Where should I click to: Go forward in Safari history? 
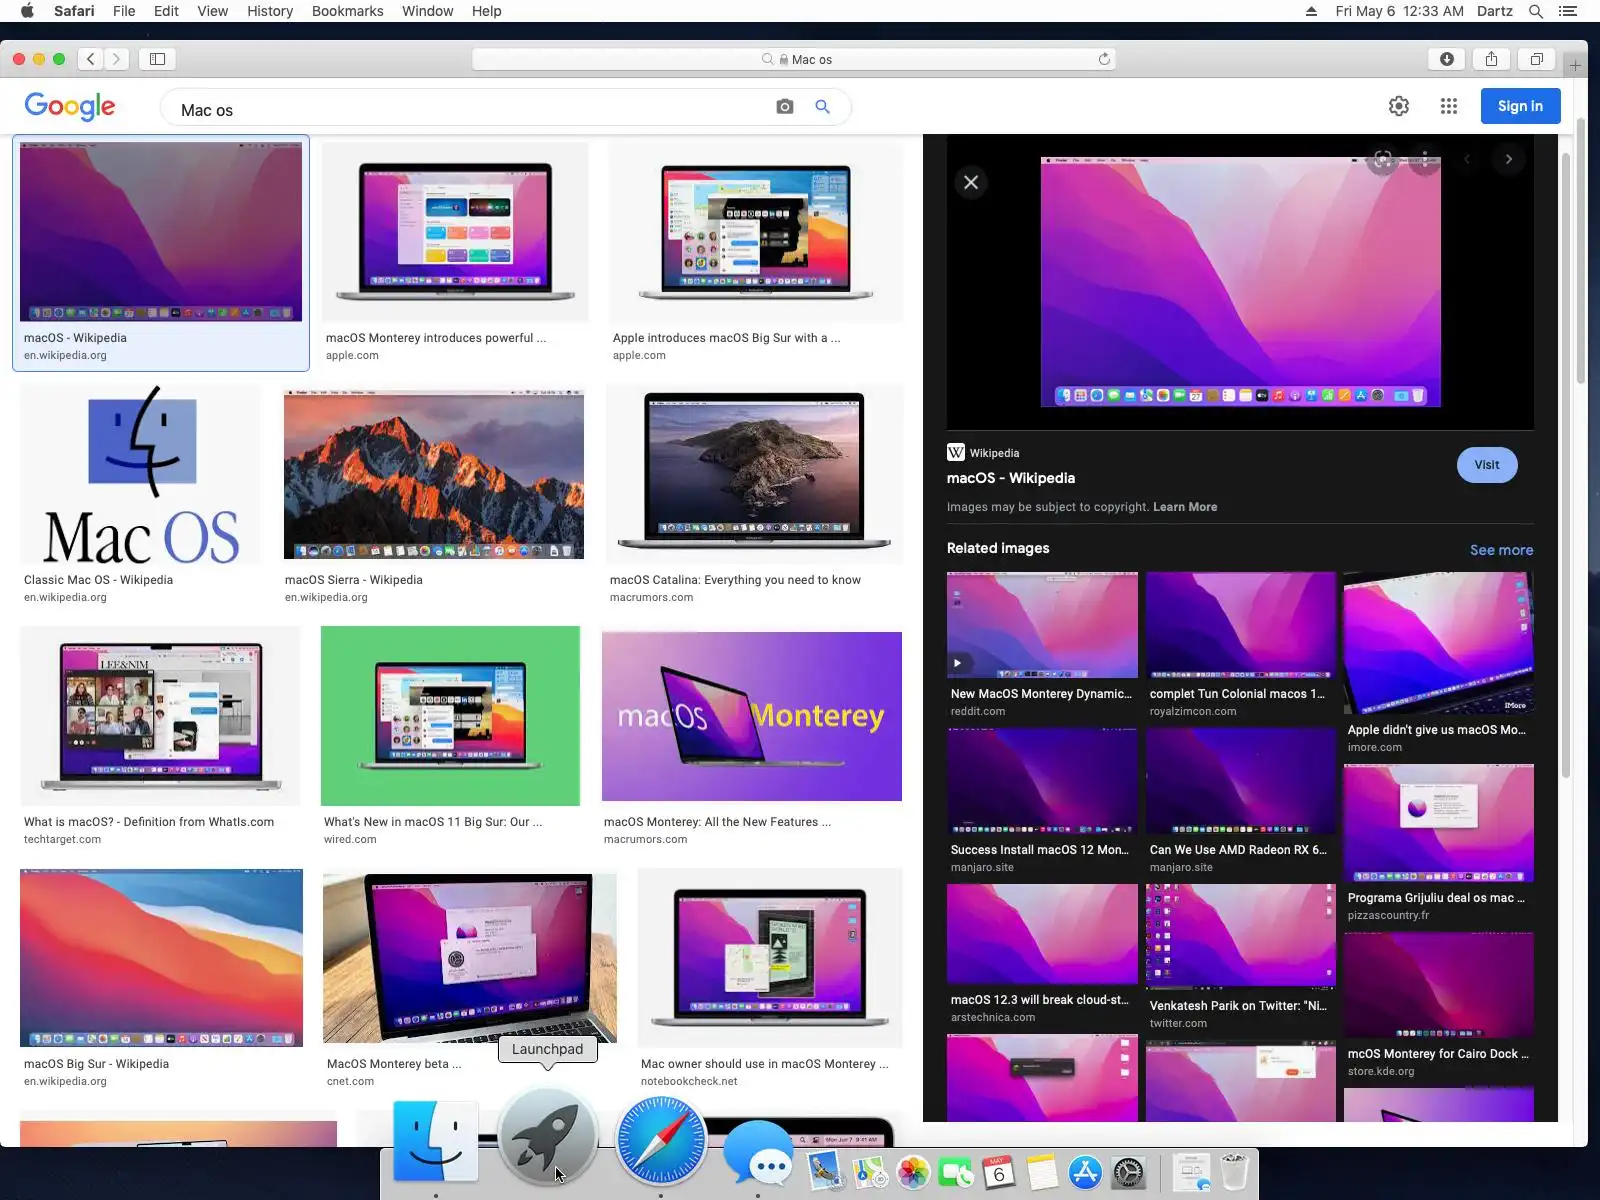(x=116, y=59)
